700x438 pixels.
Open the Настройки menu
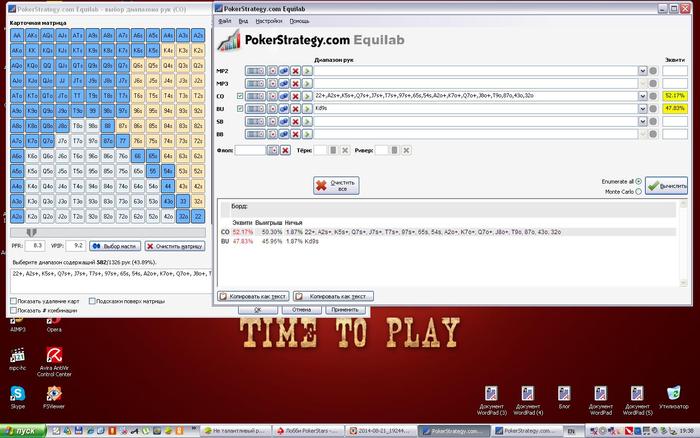click(269, 21)
